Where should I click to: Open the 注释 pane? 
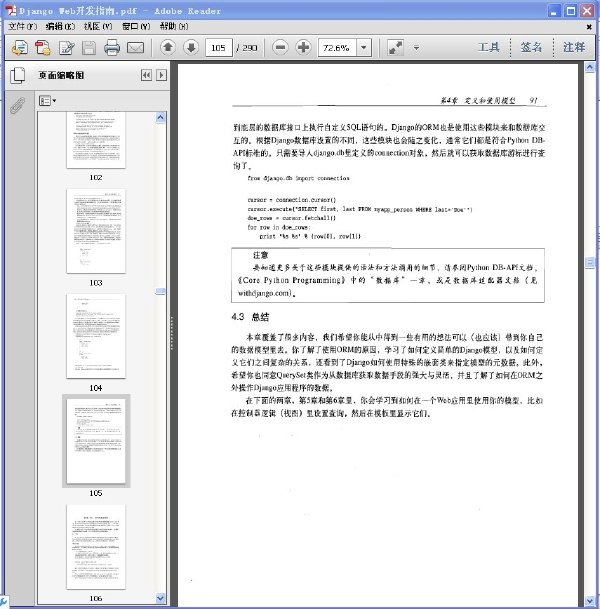click(574, 47)
